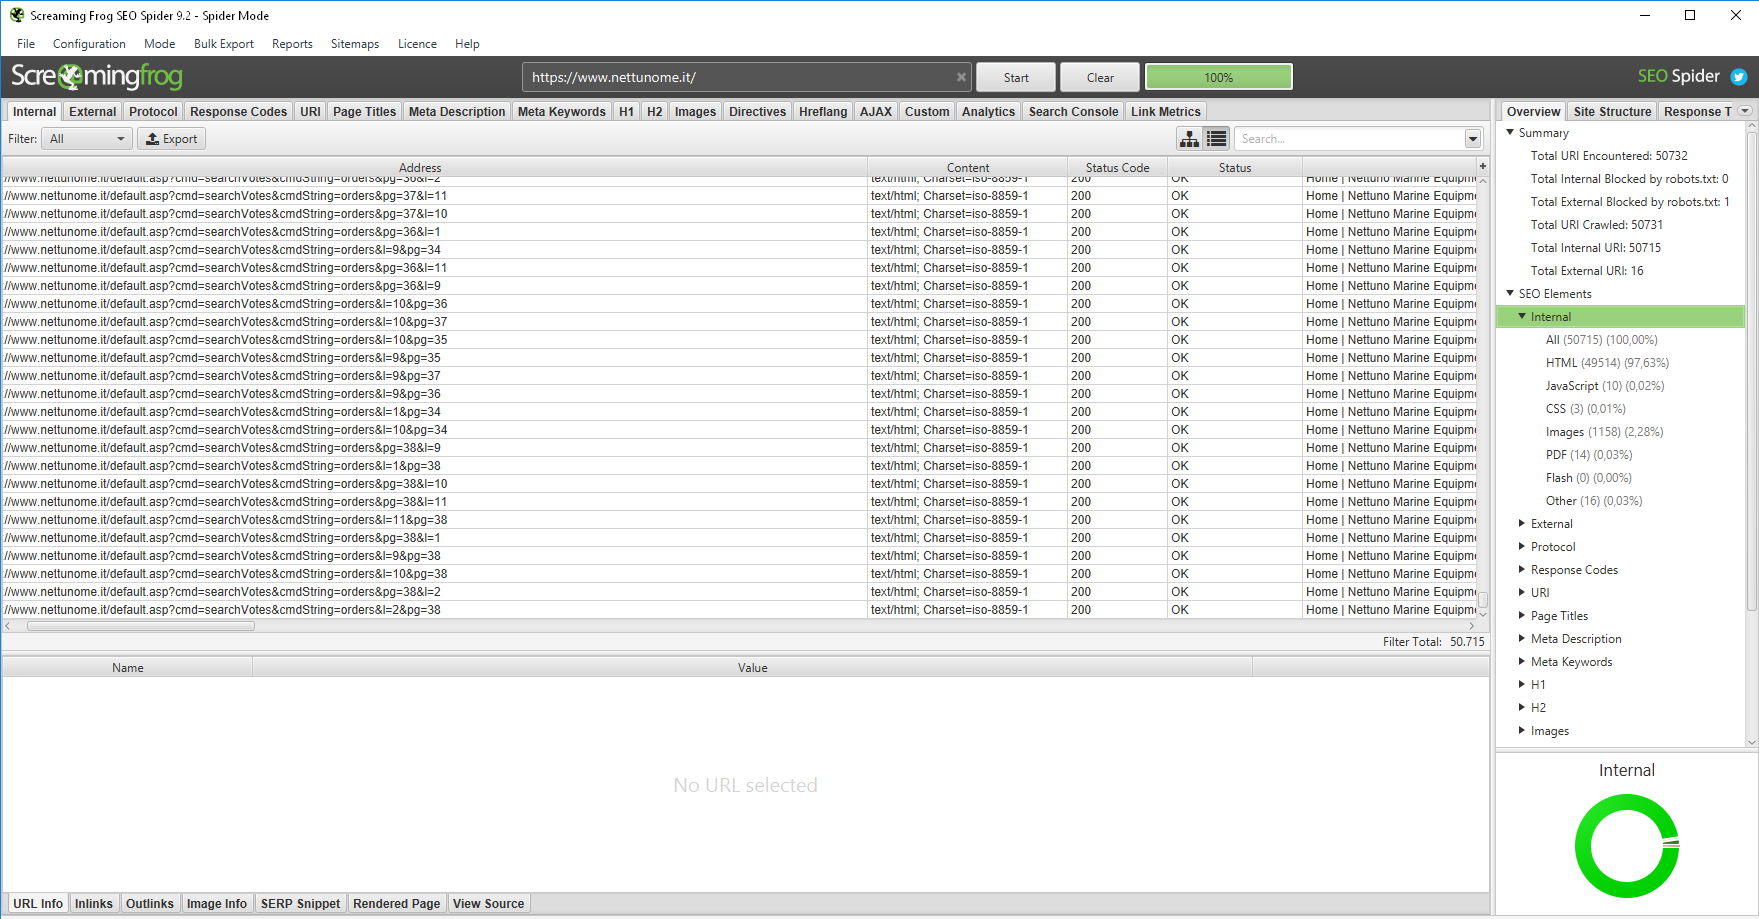Click the Screaming Frog logo

click(97, 77)
